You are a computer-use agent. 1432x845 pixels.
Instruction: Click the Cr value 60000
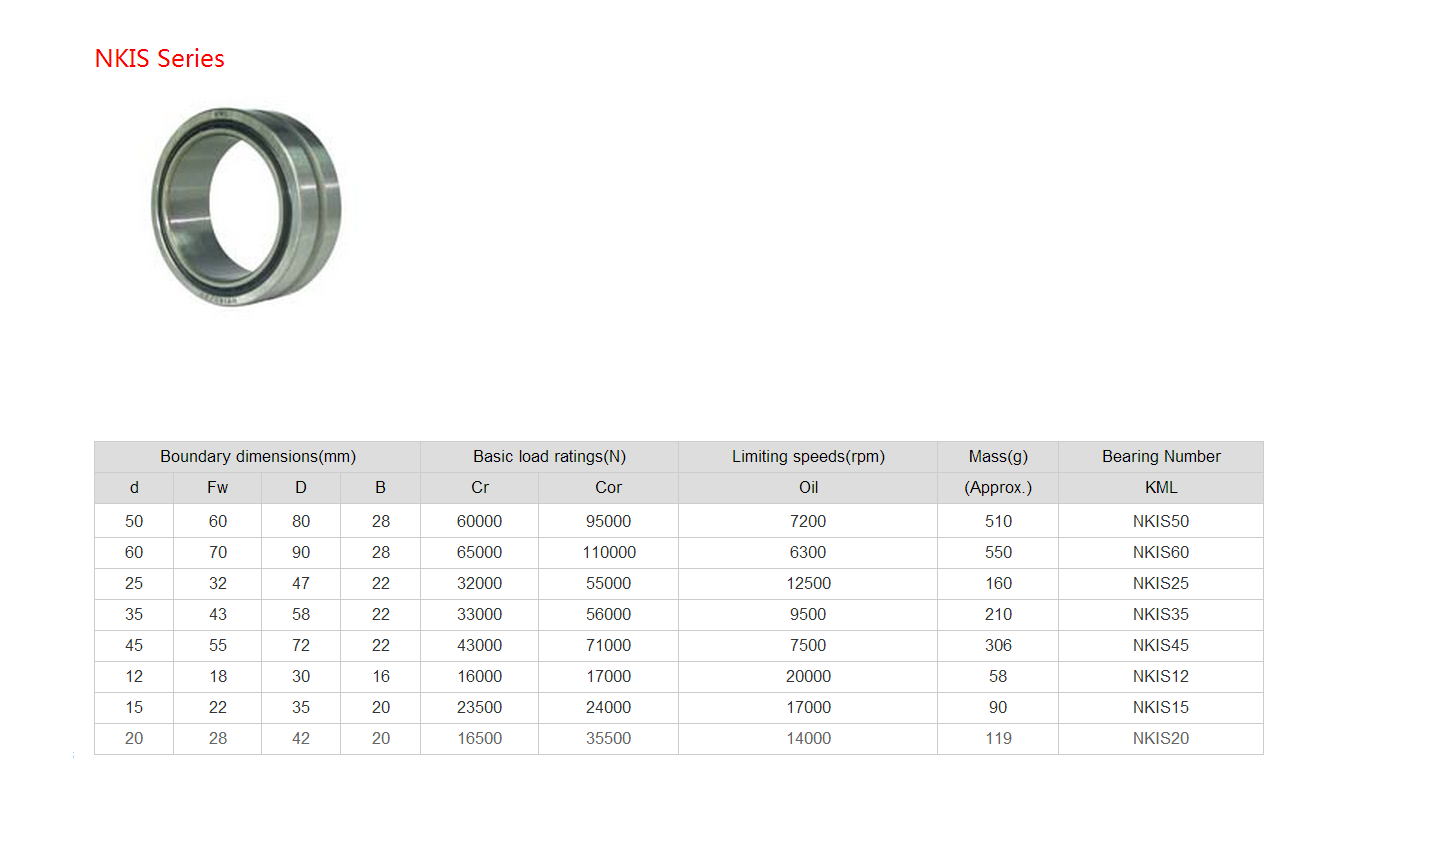coord(480,522)
